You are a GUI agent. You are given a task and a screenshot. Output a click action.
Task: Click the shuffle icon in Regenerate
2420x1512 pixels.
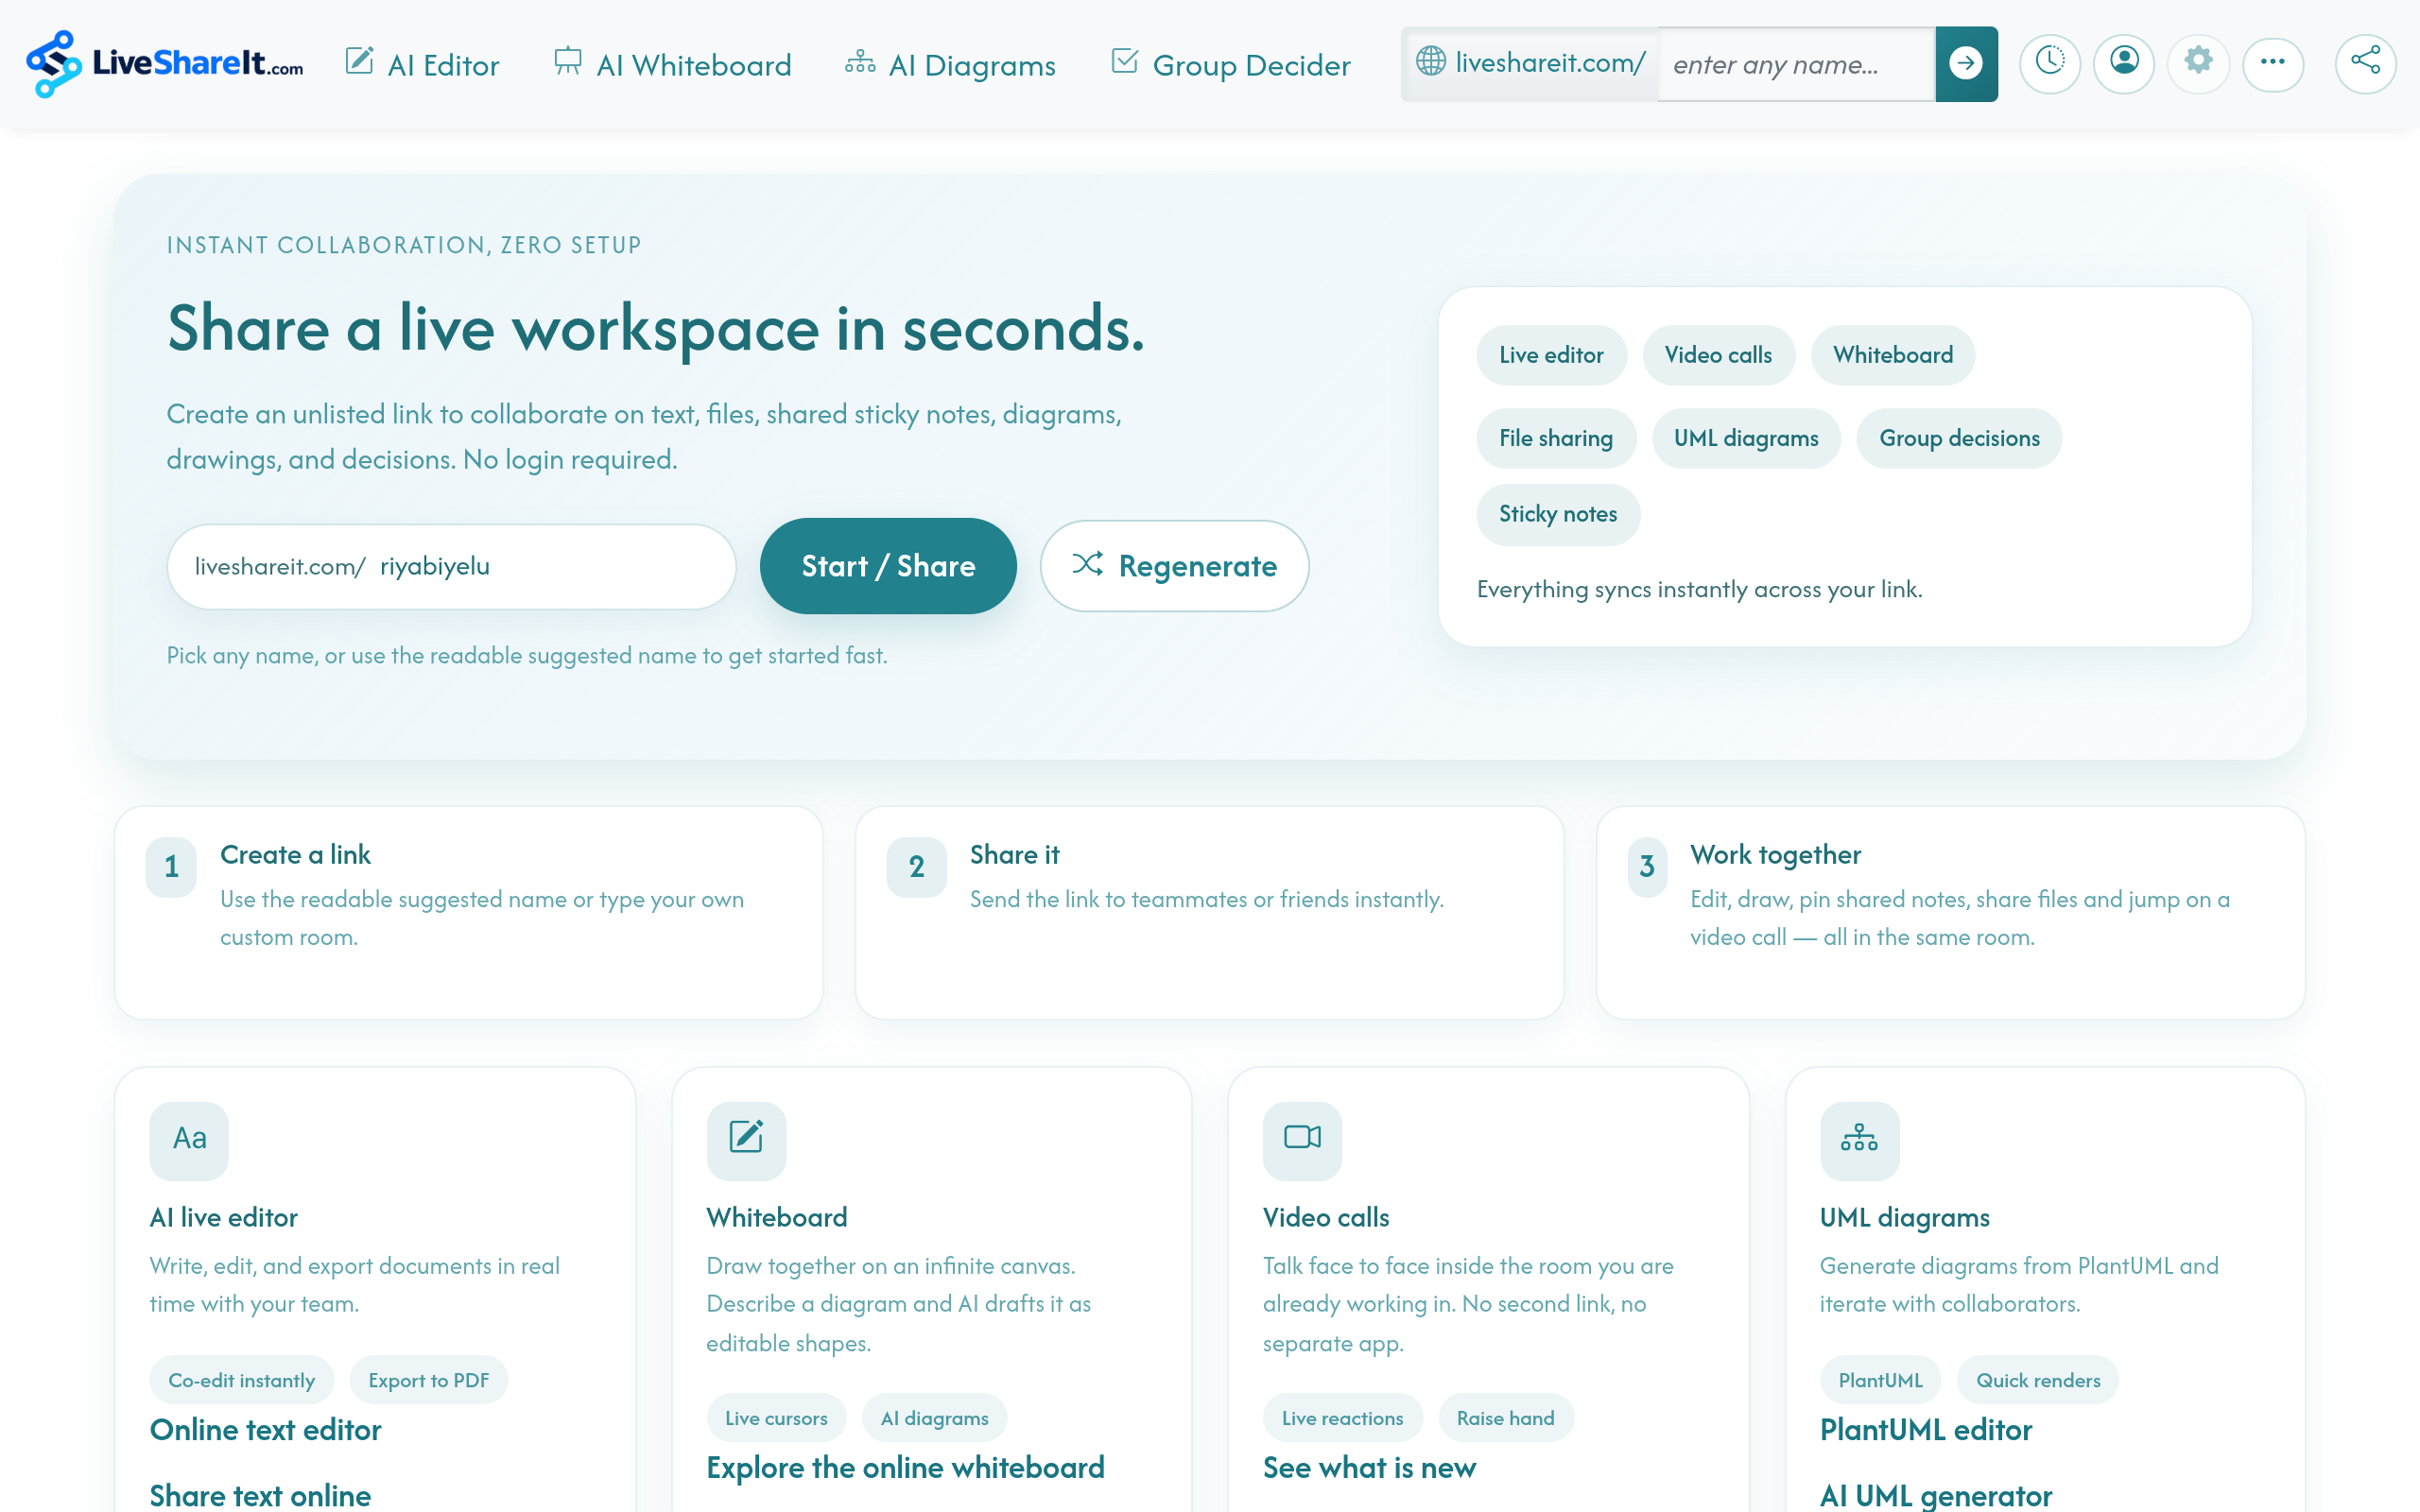click(1087, 565)
